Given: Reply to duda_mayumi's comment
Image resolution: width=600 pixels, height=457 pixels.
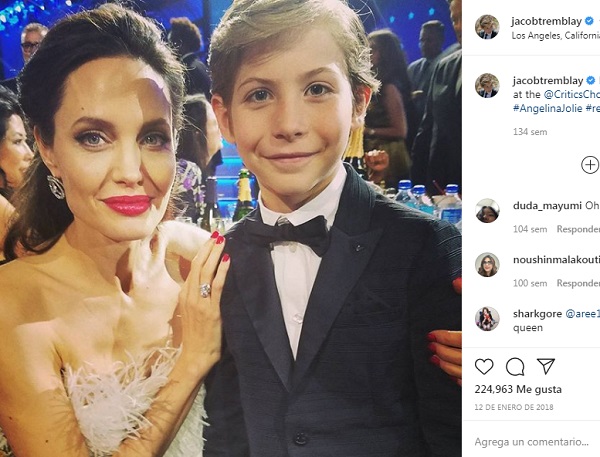Looking at the screenshot, I should point(578,229).
